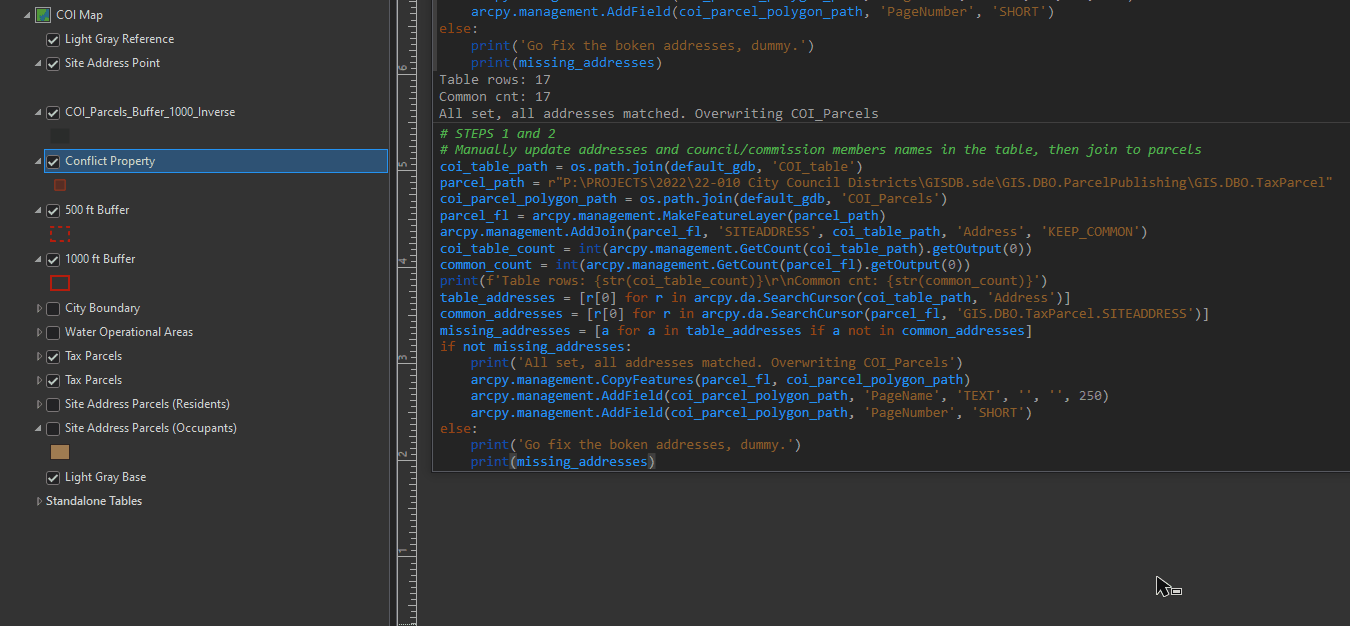
Task: Turn on Water Operational Areas layer
Action: point(53,333)
